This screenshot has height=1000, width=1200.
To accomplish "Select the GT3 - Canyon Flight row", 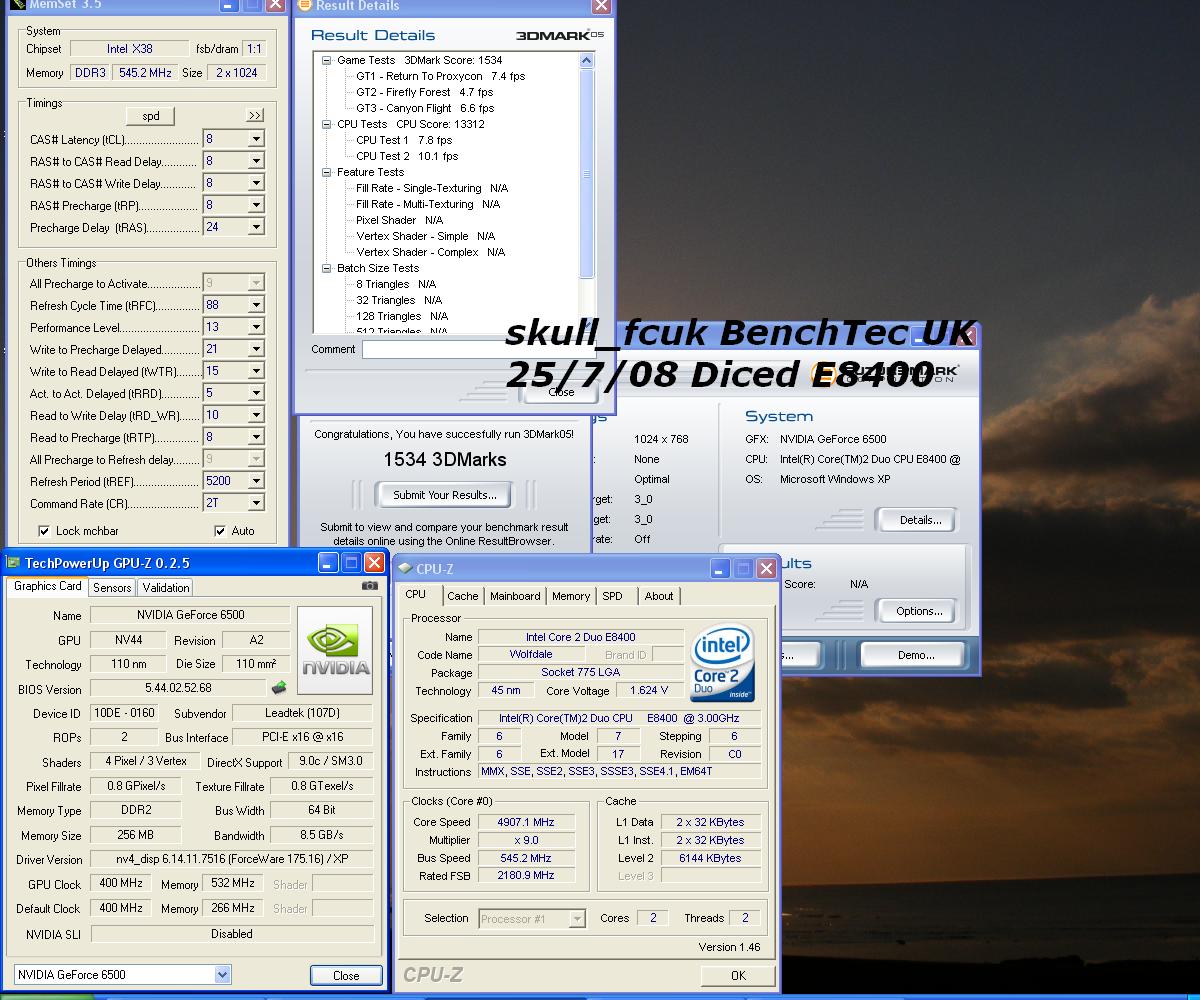I will (425, 108).
